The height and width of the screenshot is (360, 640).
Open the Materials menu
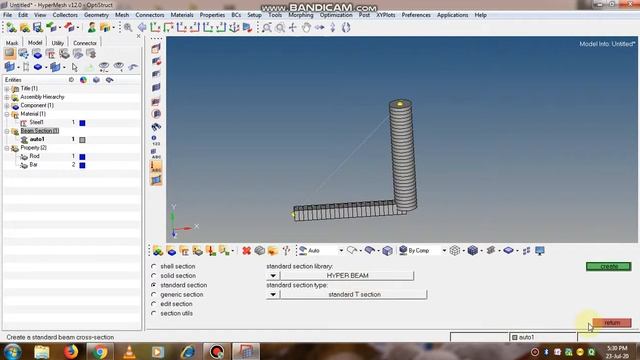tap(182, 15)
